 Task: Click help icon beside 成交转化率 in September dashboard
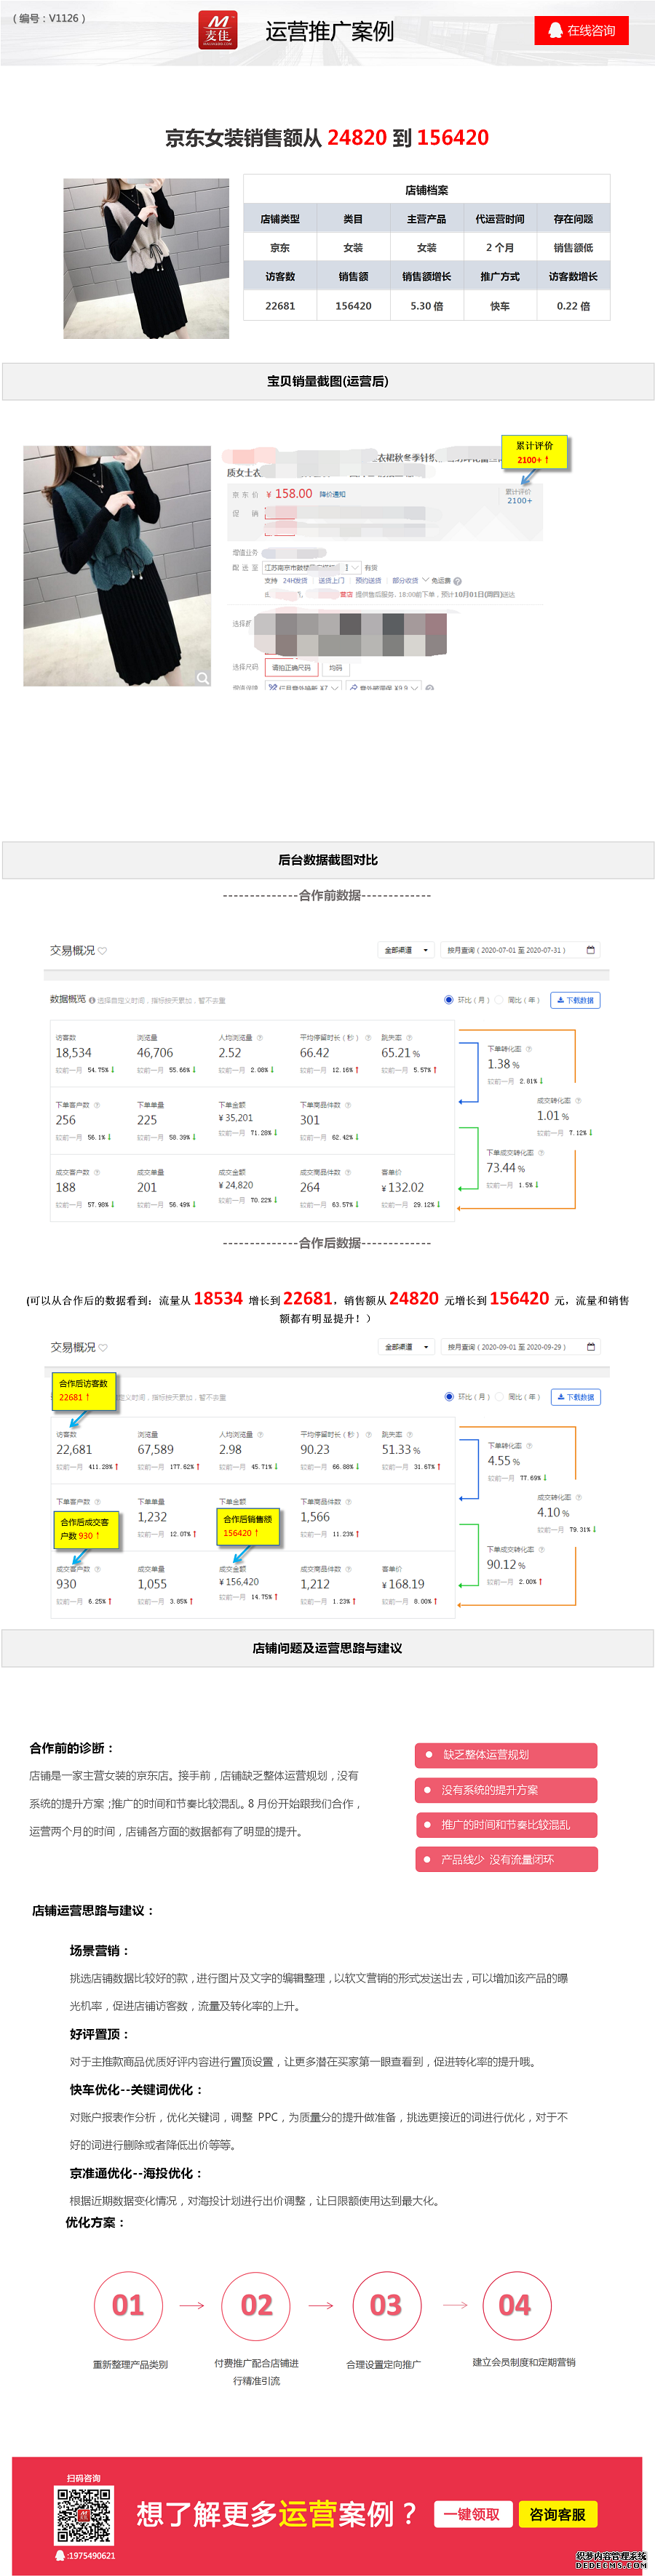pos(578,1497)
